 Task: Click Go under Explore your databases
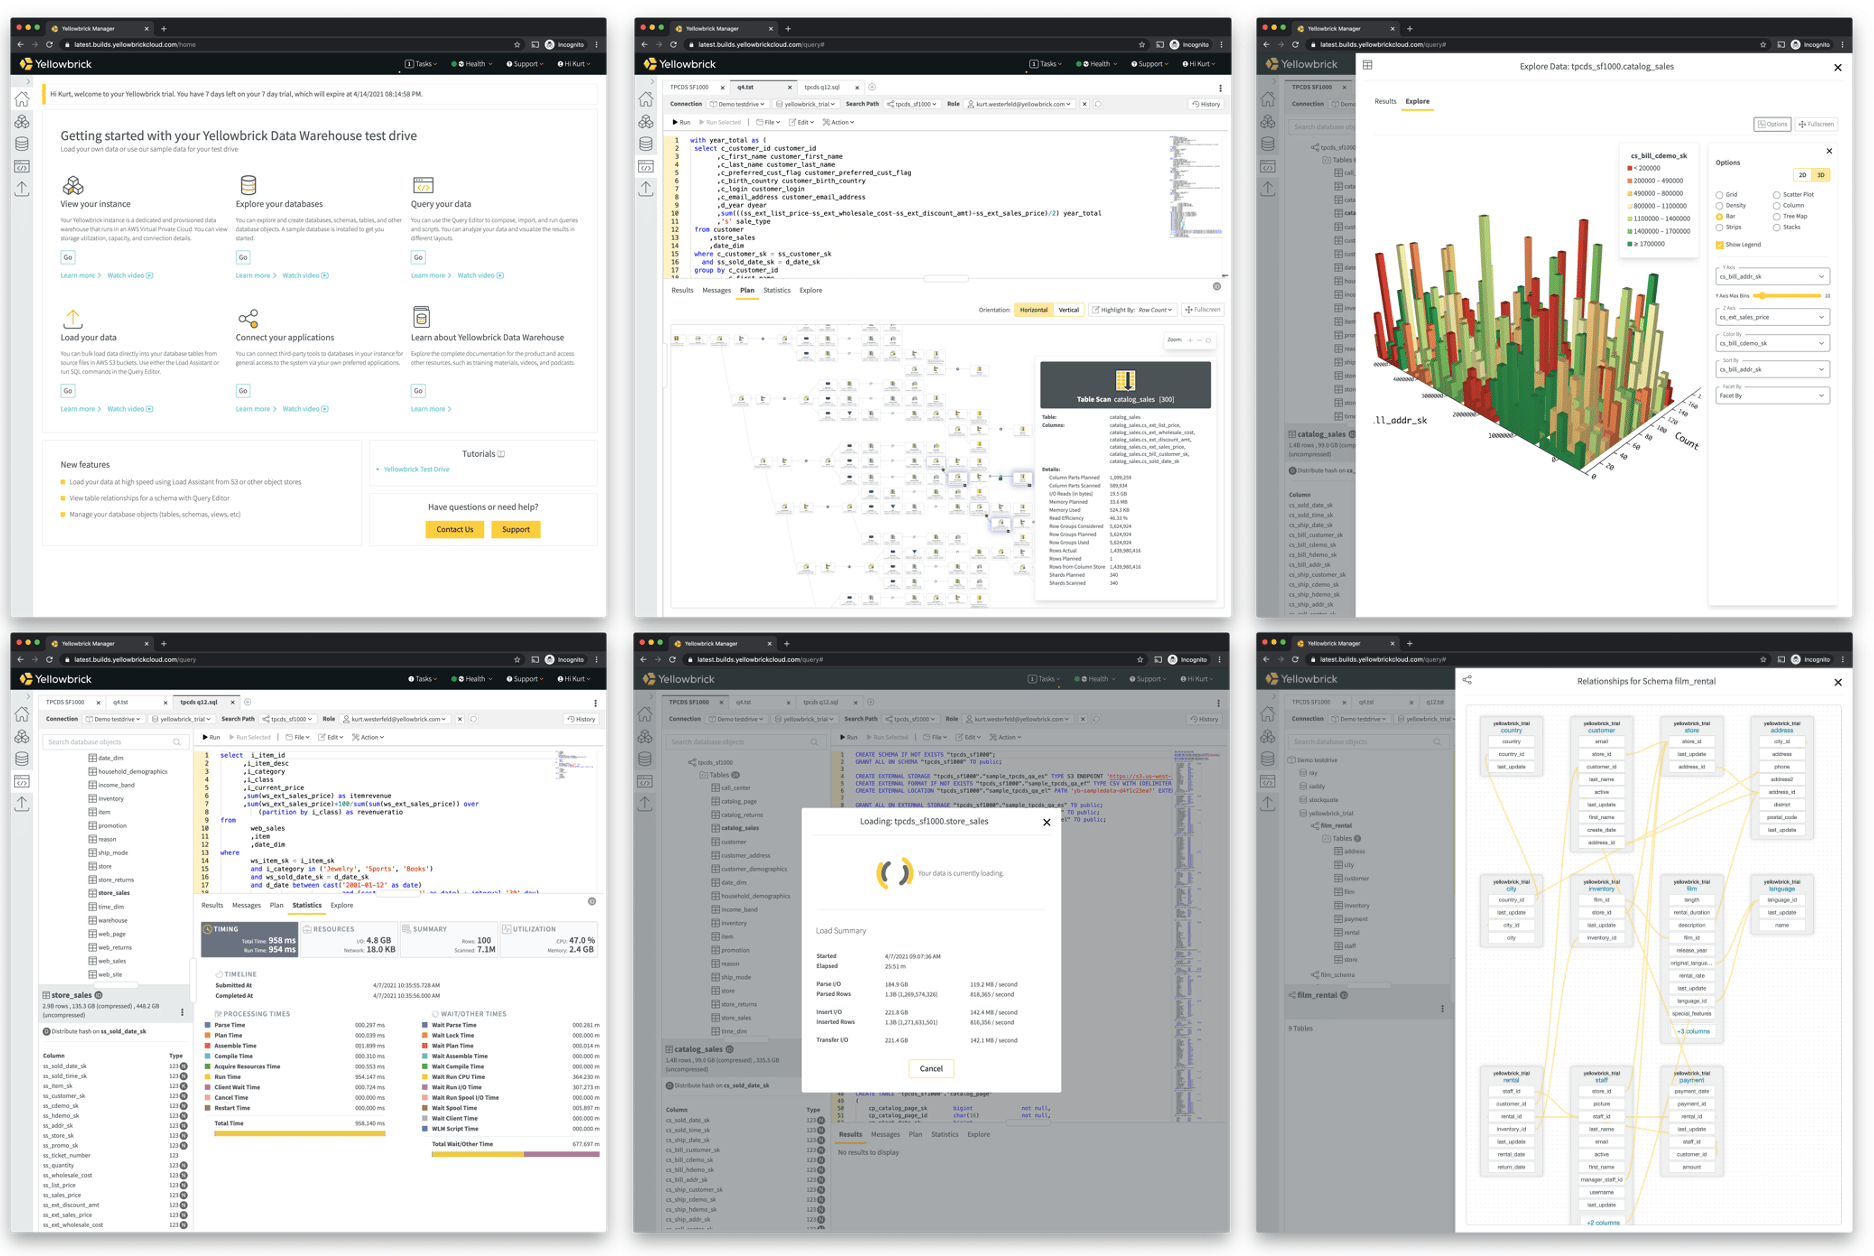click(243, 257)
